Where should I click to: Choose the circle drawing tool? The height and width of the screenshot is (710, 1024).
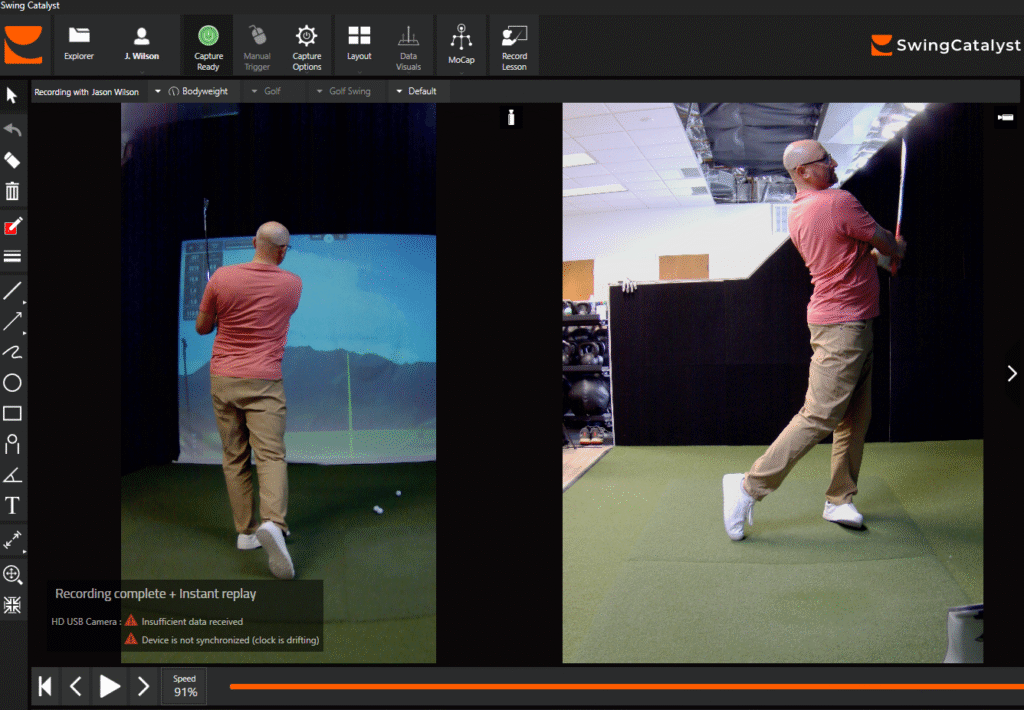tap(12, 383)
